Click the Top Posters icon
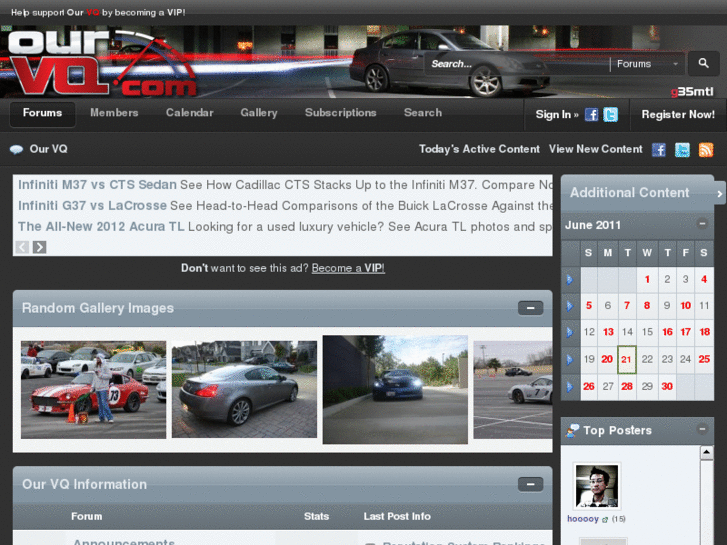Image resolution: width=727 pixels, height=545 pixels. tap(573, 430)
